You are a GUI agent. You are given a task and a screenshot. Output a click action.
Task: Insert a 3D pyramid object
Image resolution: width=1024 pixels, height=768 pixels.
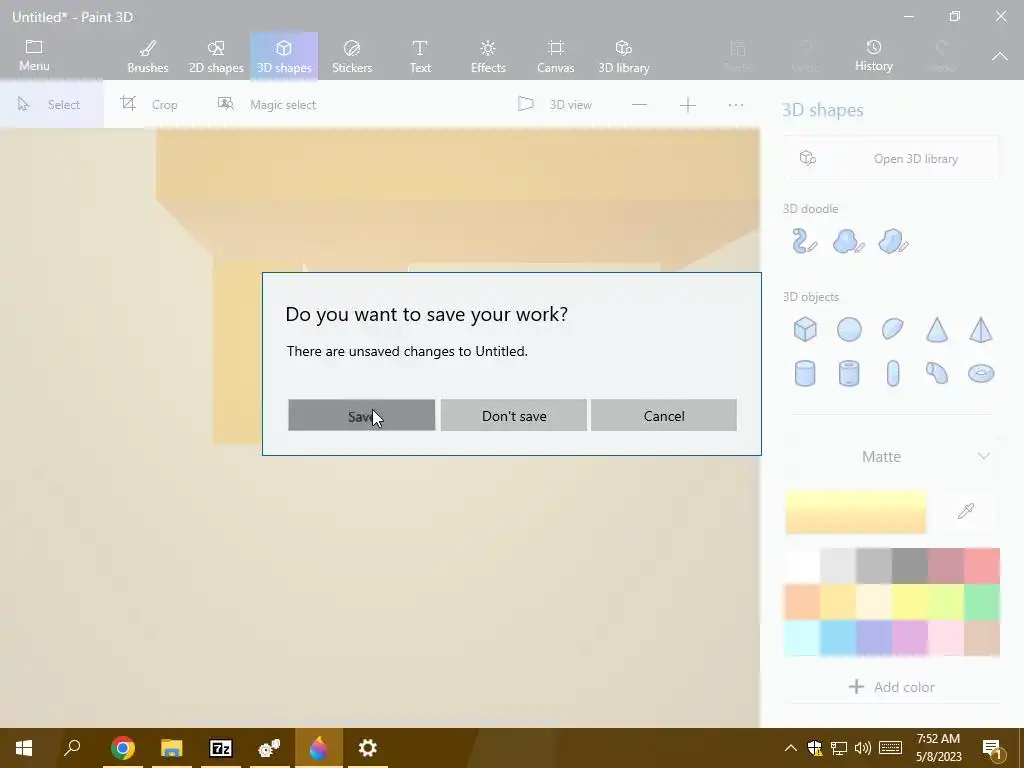pyautogui.click(x=980, y=329)
